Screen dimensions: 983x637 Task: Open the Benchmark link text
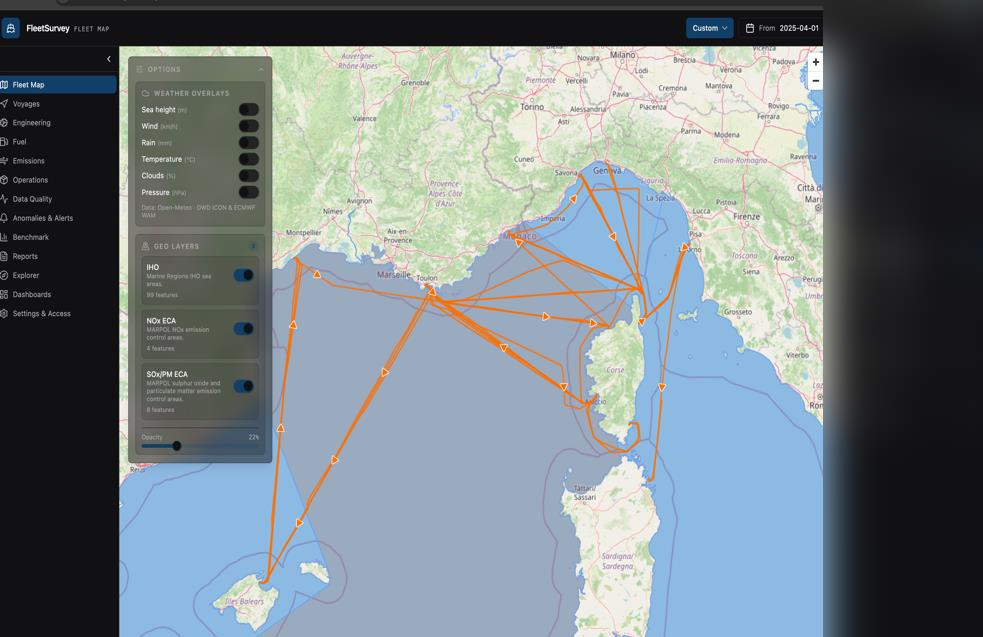[31, 238]
